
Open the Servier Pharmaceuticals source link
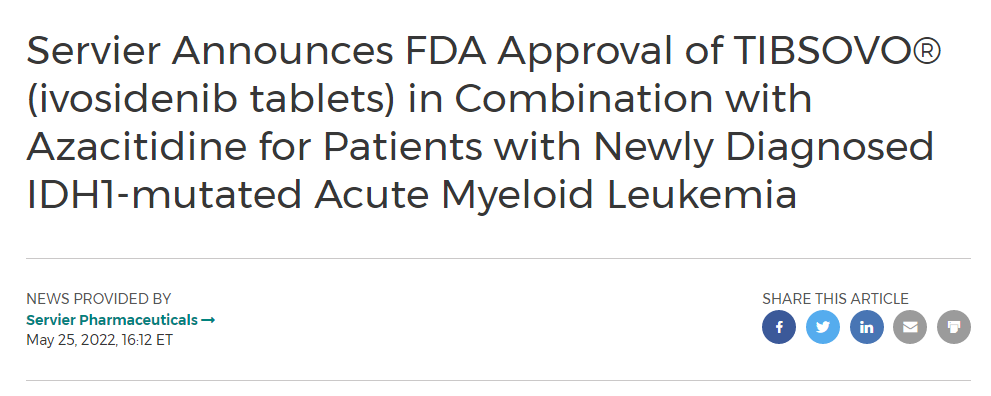112,320
